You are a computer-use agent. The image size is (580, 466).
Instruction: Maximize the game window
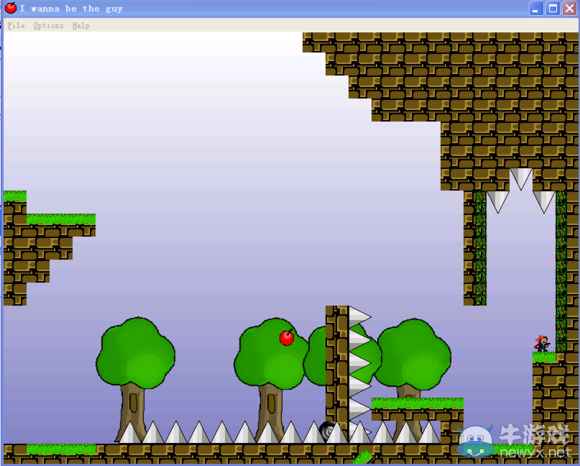pyautogui.click(x=553, y=8)
